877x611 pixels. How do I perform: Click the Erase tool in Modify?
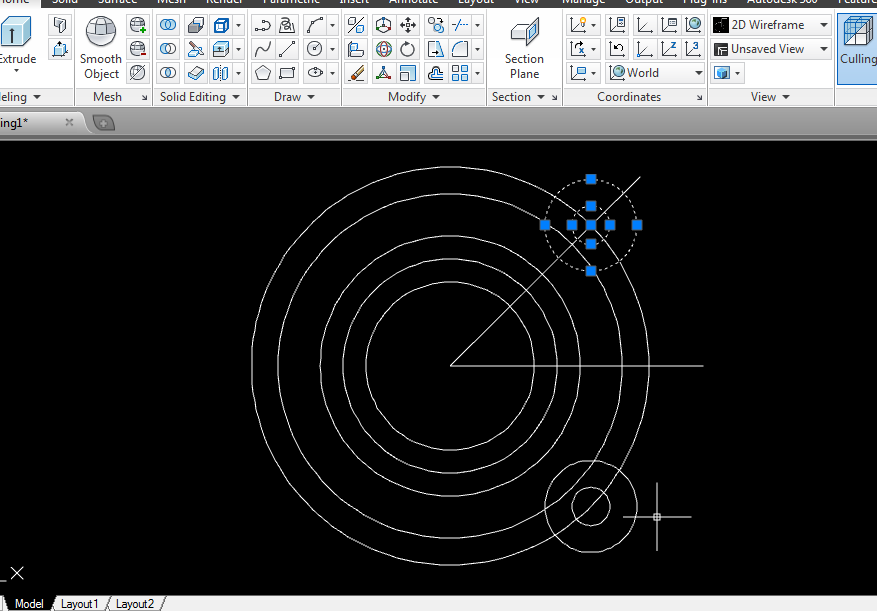(356, 73)
